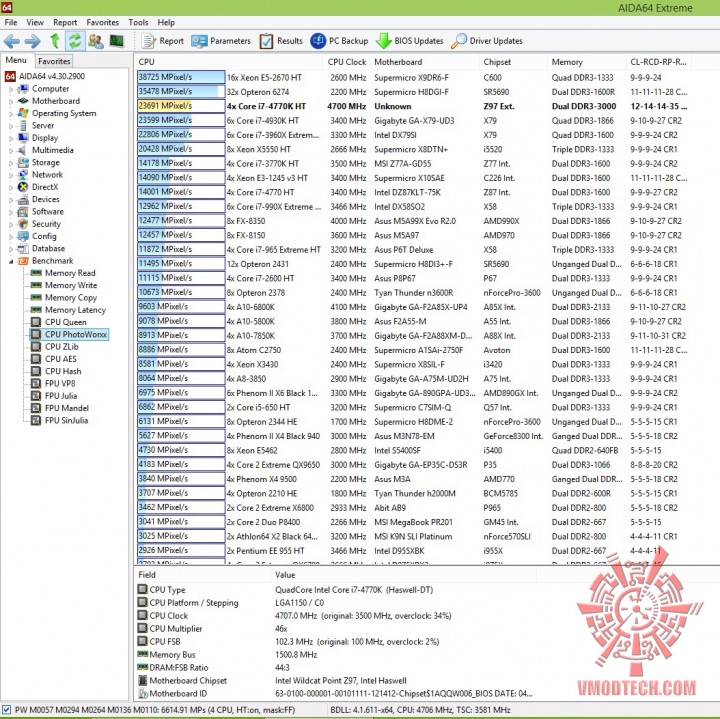Image resolution: width=720 pixels, height=719 pixels.
Task: Click the users icon in toolbar
Action: (96, 41)
